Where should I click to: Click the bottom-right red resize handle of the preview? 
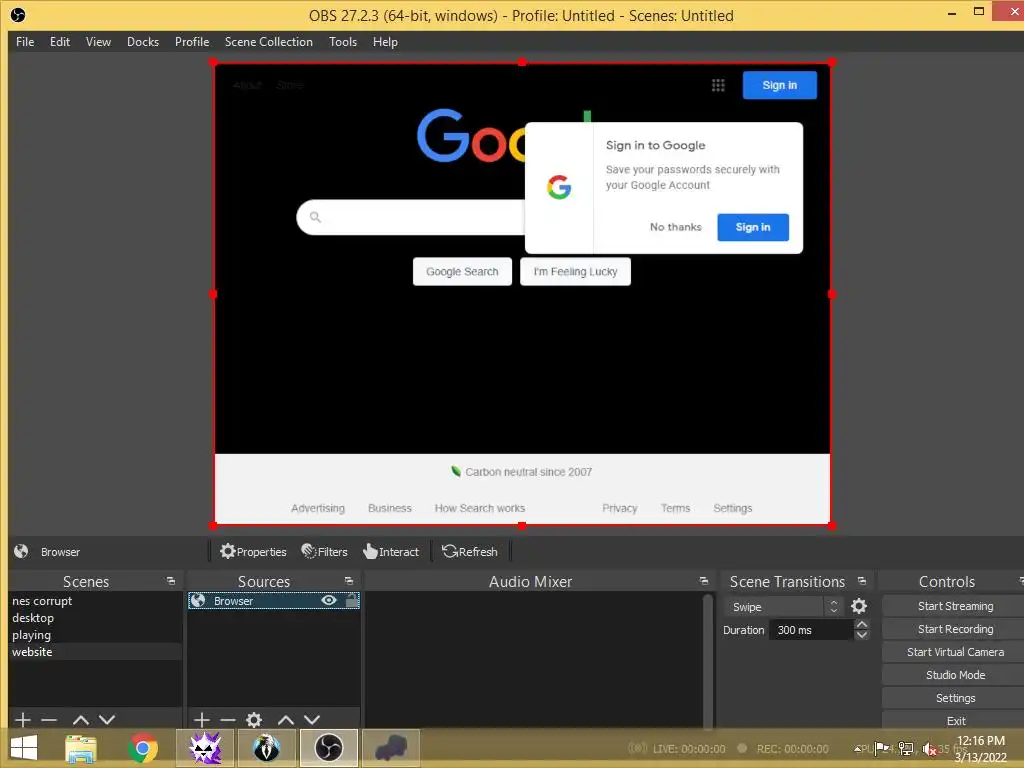[x=831, y=525]
